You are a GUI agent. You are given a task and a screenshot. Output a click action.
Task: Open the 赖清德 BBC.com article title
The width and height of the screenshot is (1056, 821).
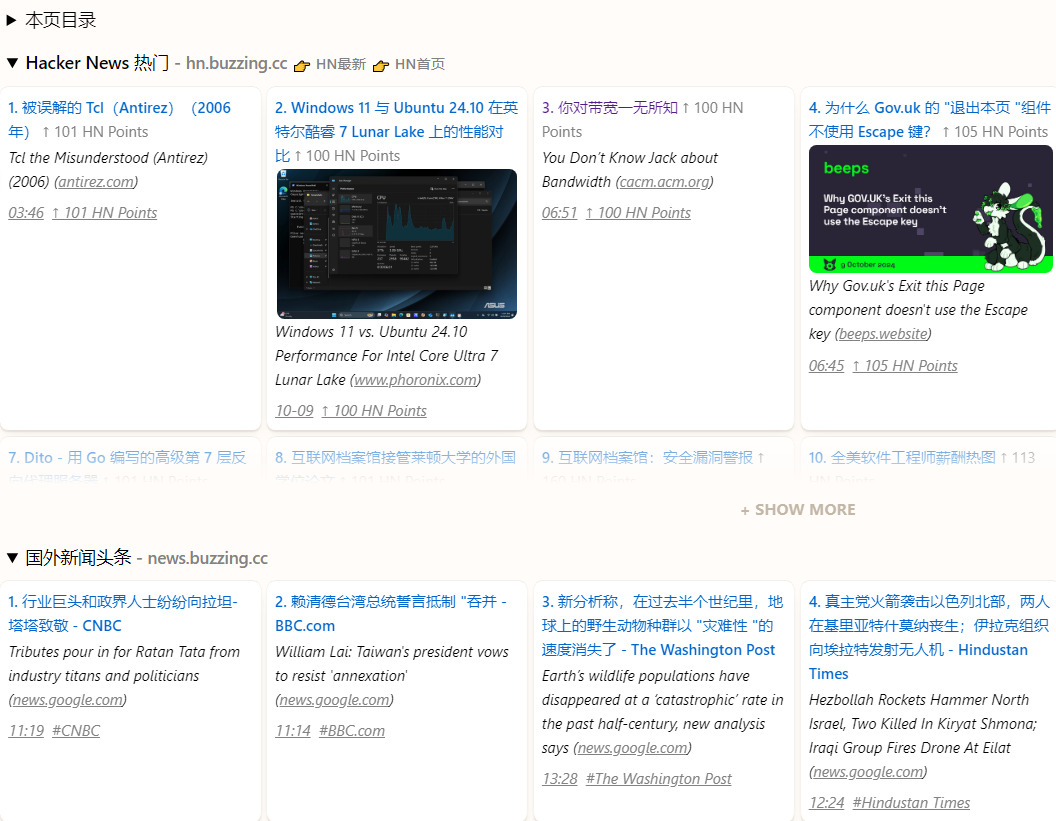tap(391, 614)
